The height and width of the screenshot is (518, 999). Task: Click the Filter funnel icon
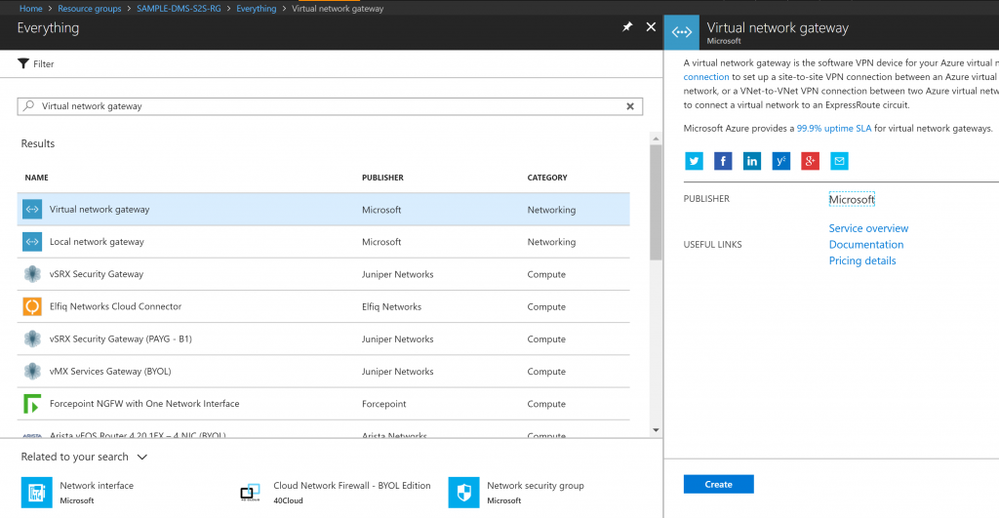(x=24, y=64)
